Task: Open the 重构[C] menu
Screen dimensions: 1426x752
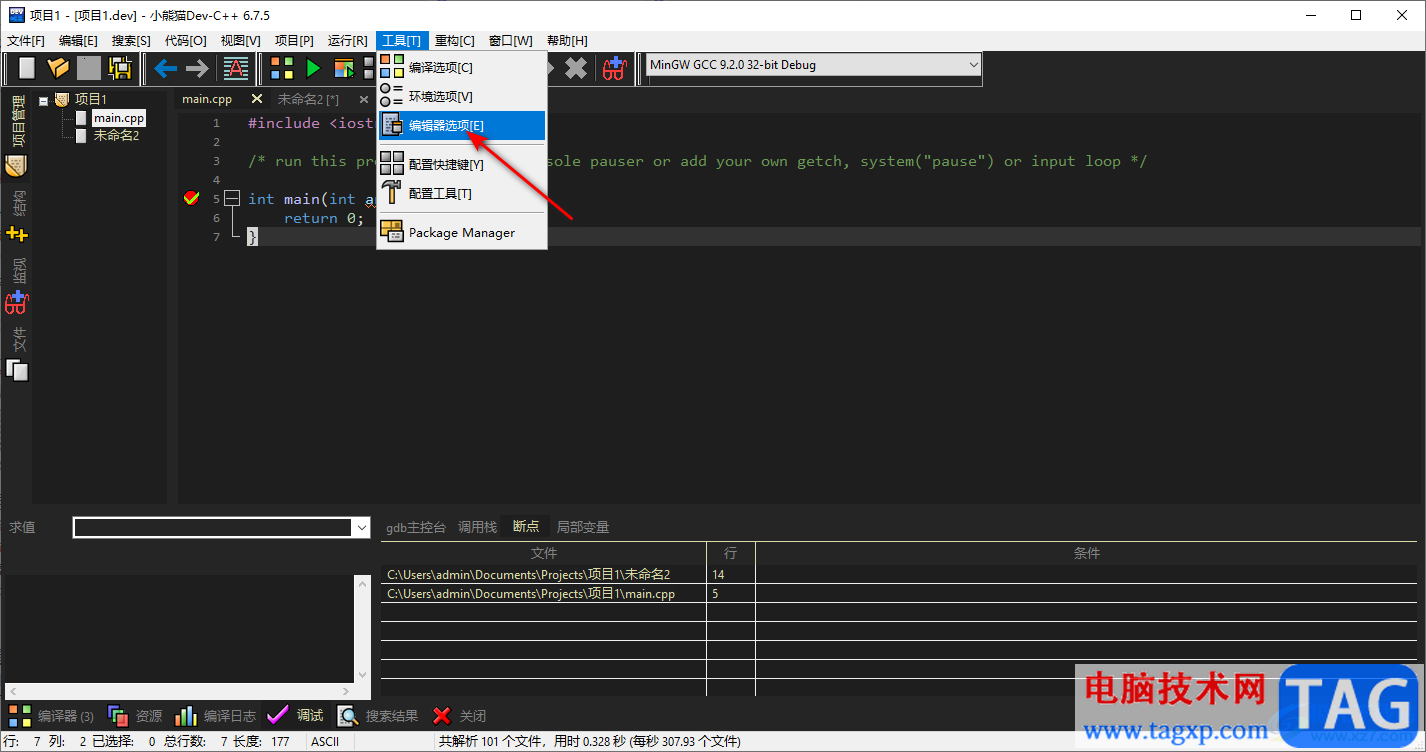Action: pyautogui.click(x=455, y=41)
